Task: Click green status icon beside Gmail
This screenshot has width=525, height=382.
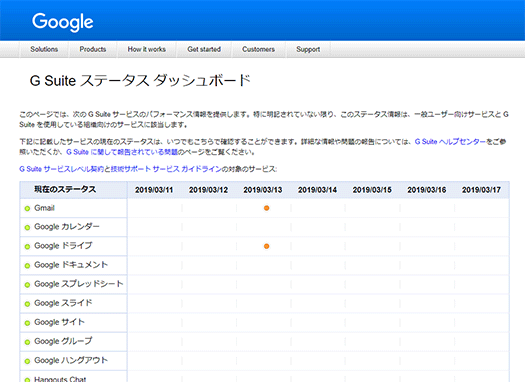Action: point(27,209)
